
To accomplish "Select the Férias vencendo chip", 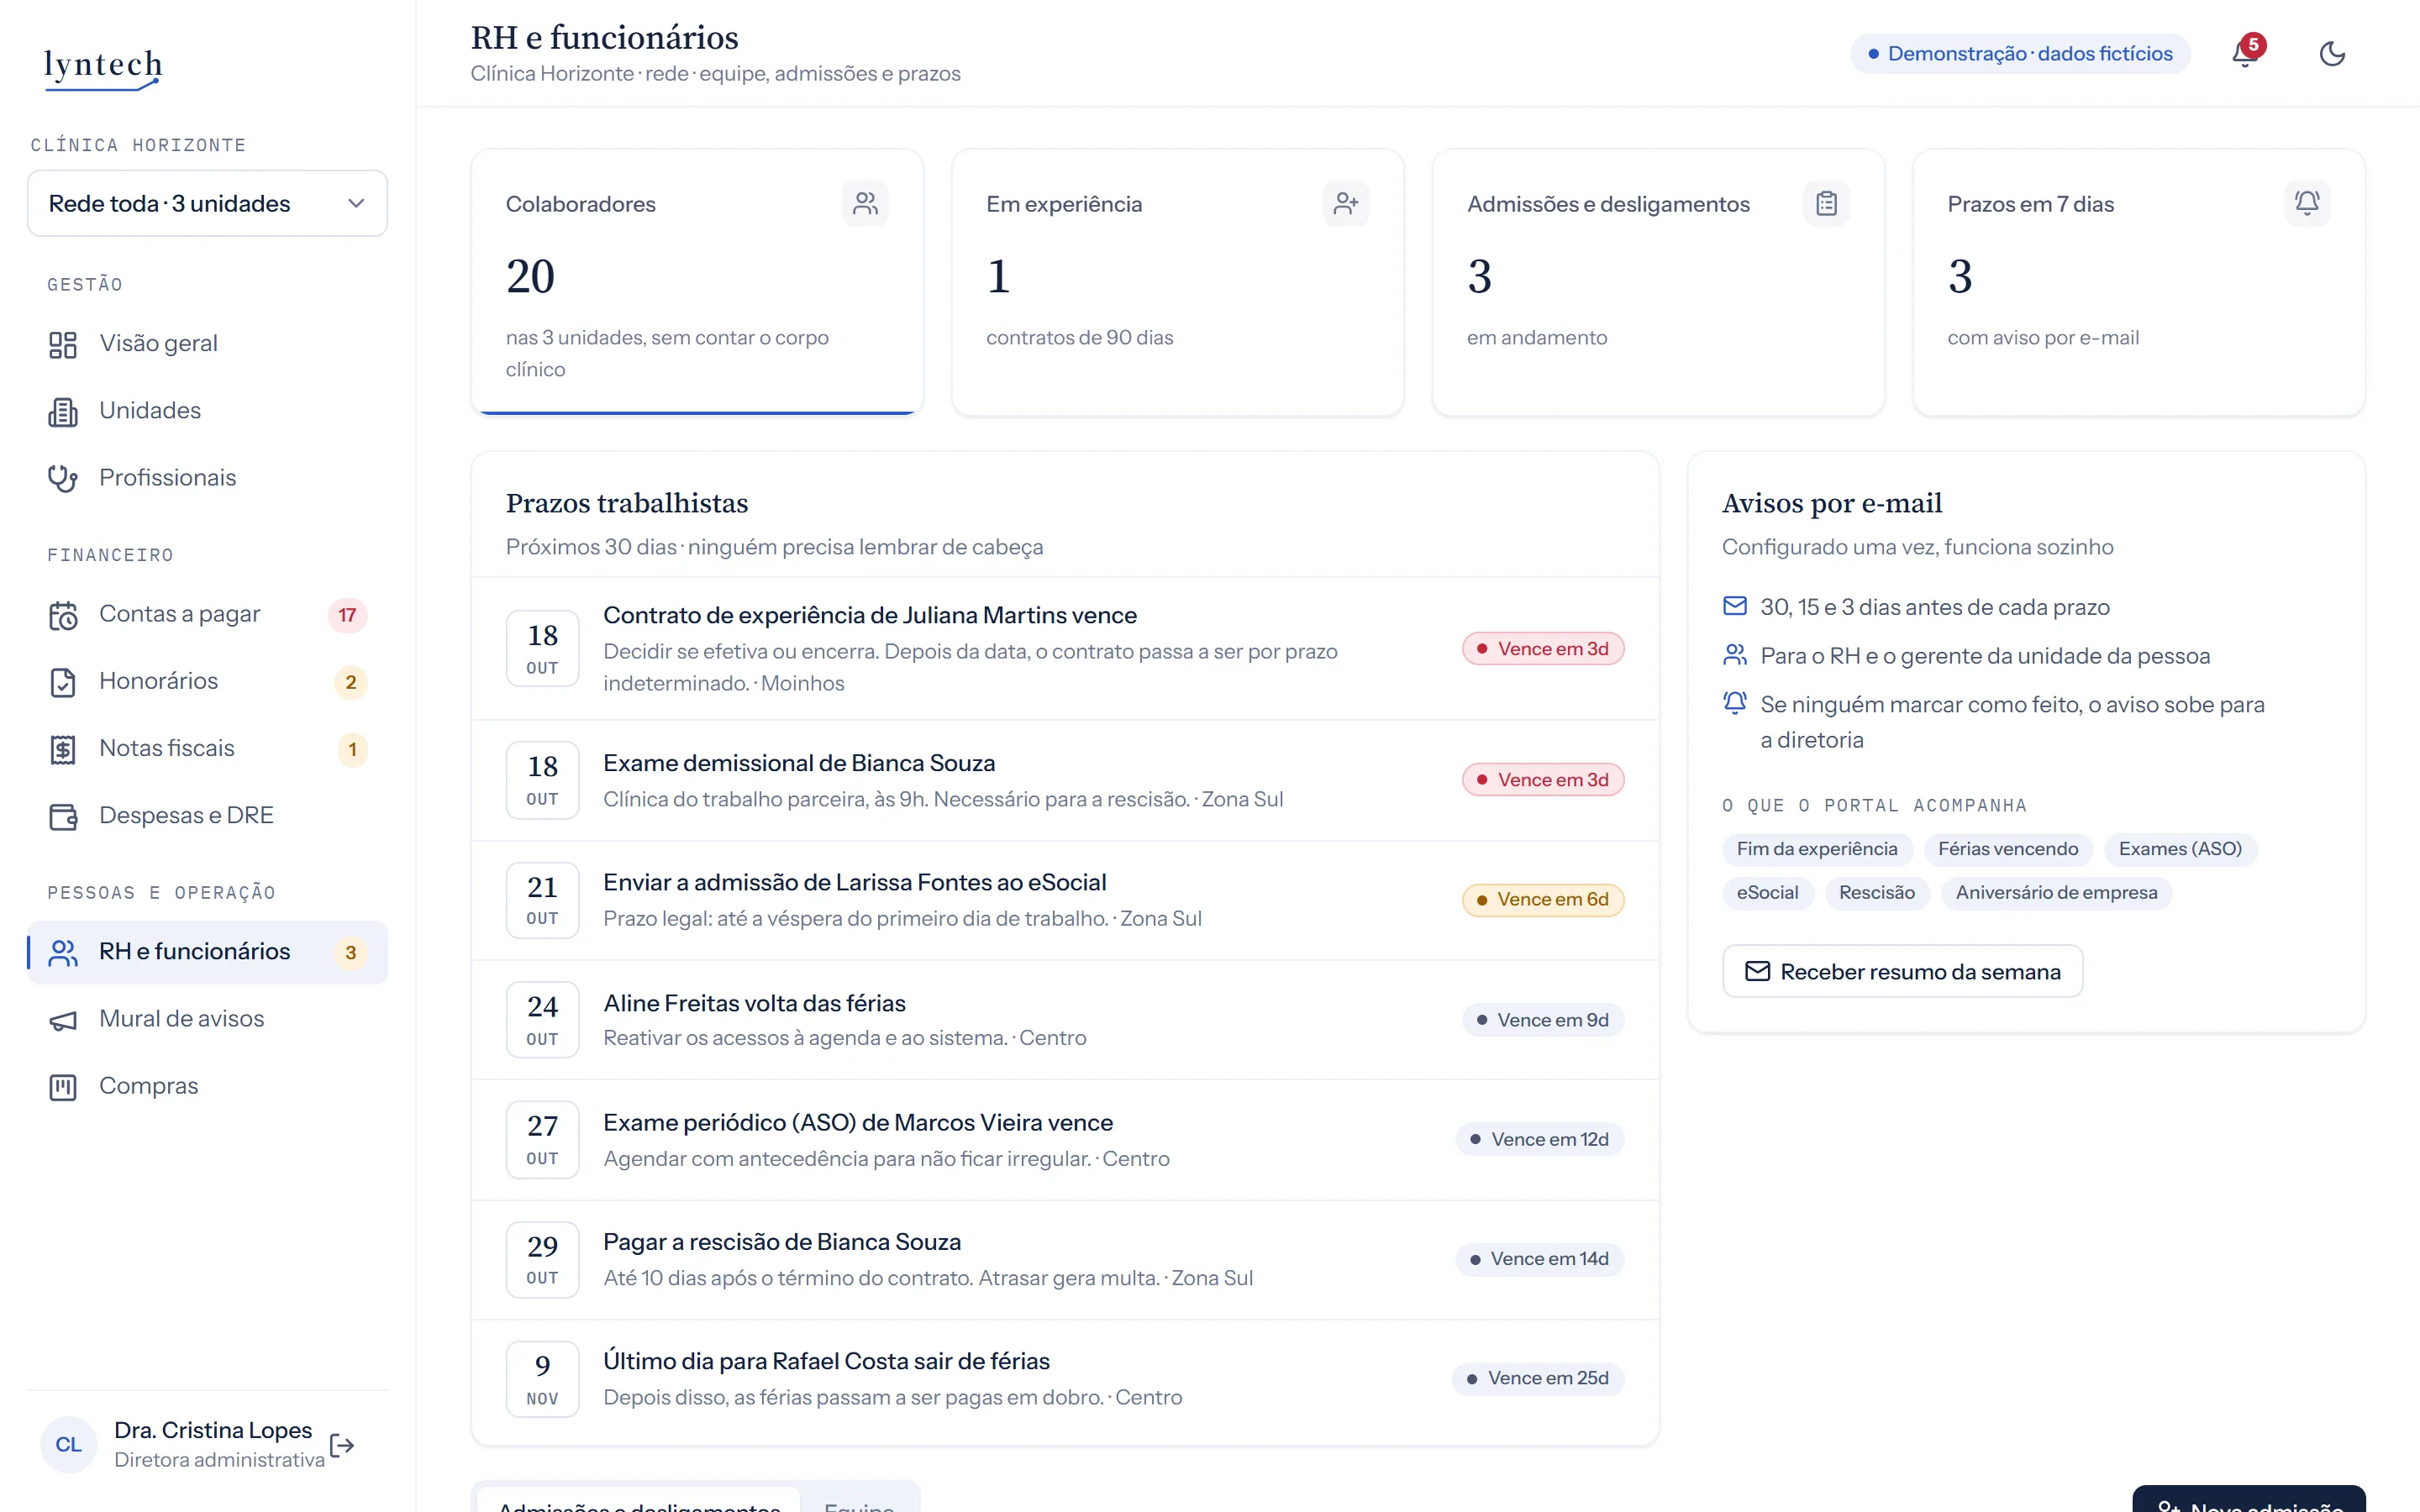I will (x=2008, y=849).
